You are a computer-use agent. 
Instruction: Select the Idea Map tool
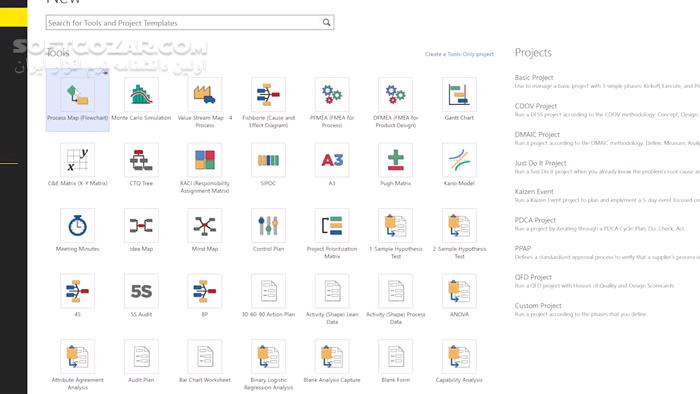[x=141, y=226]
